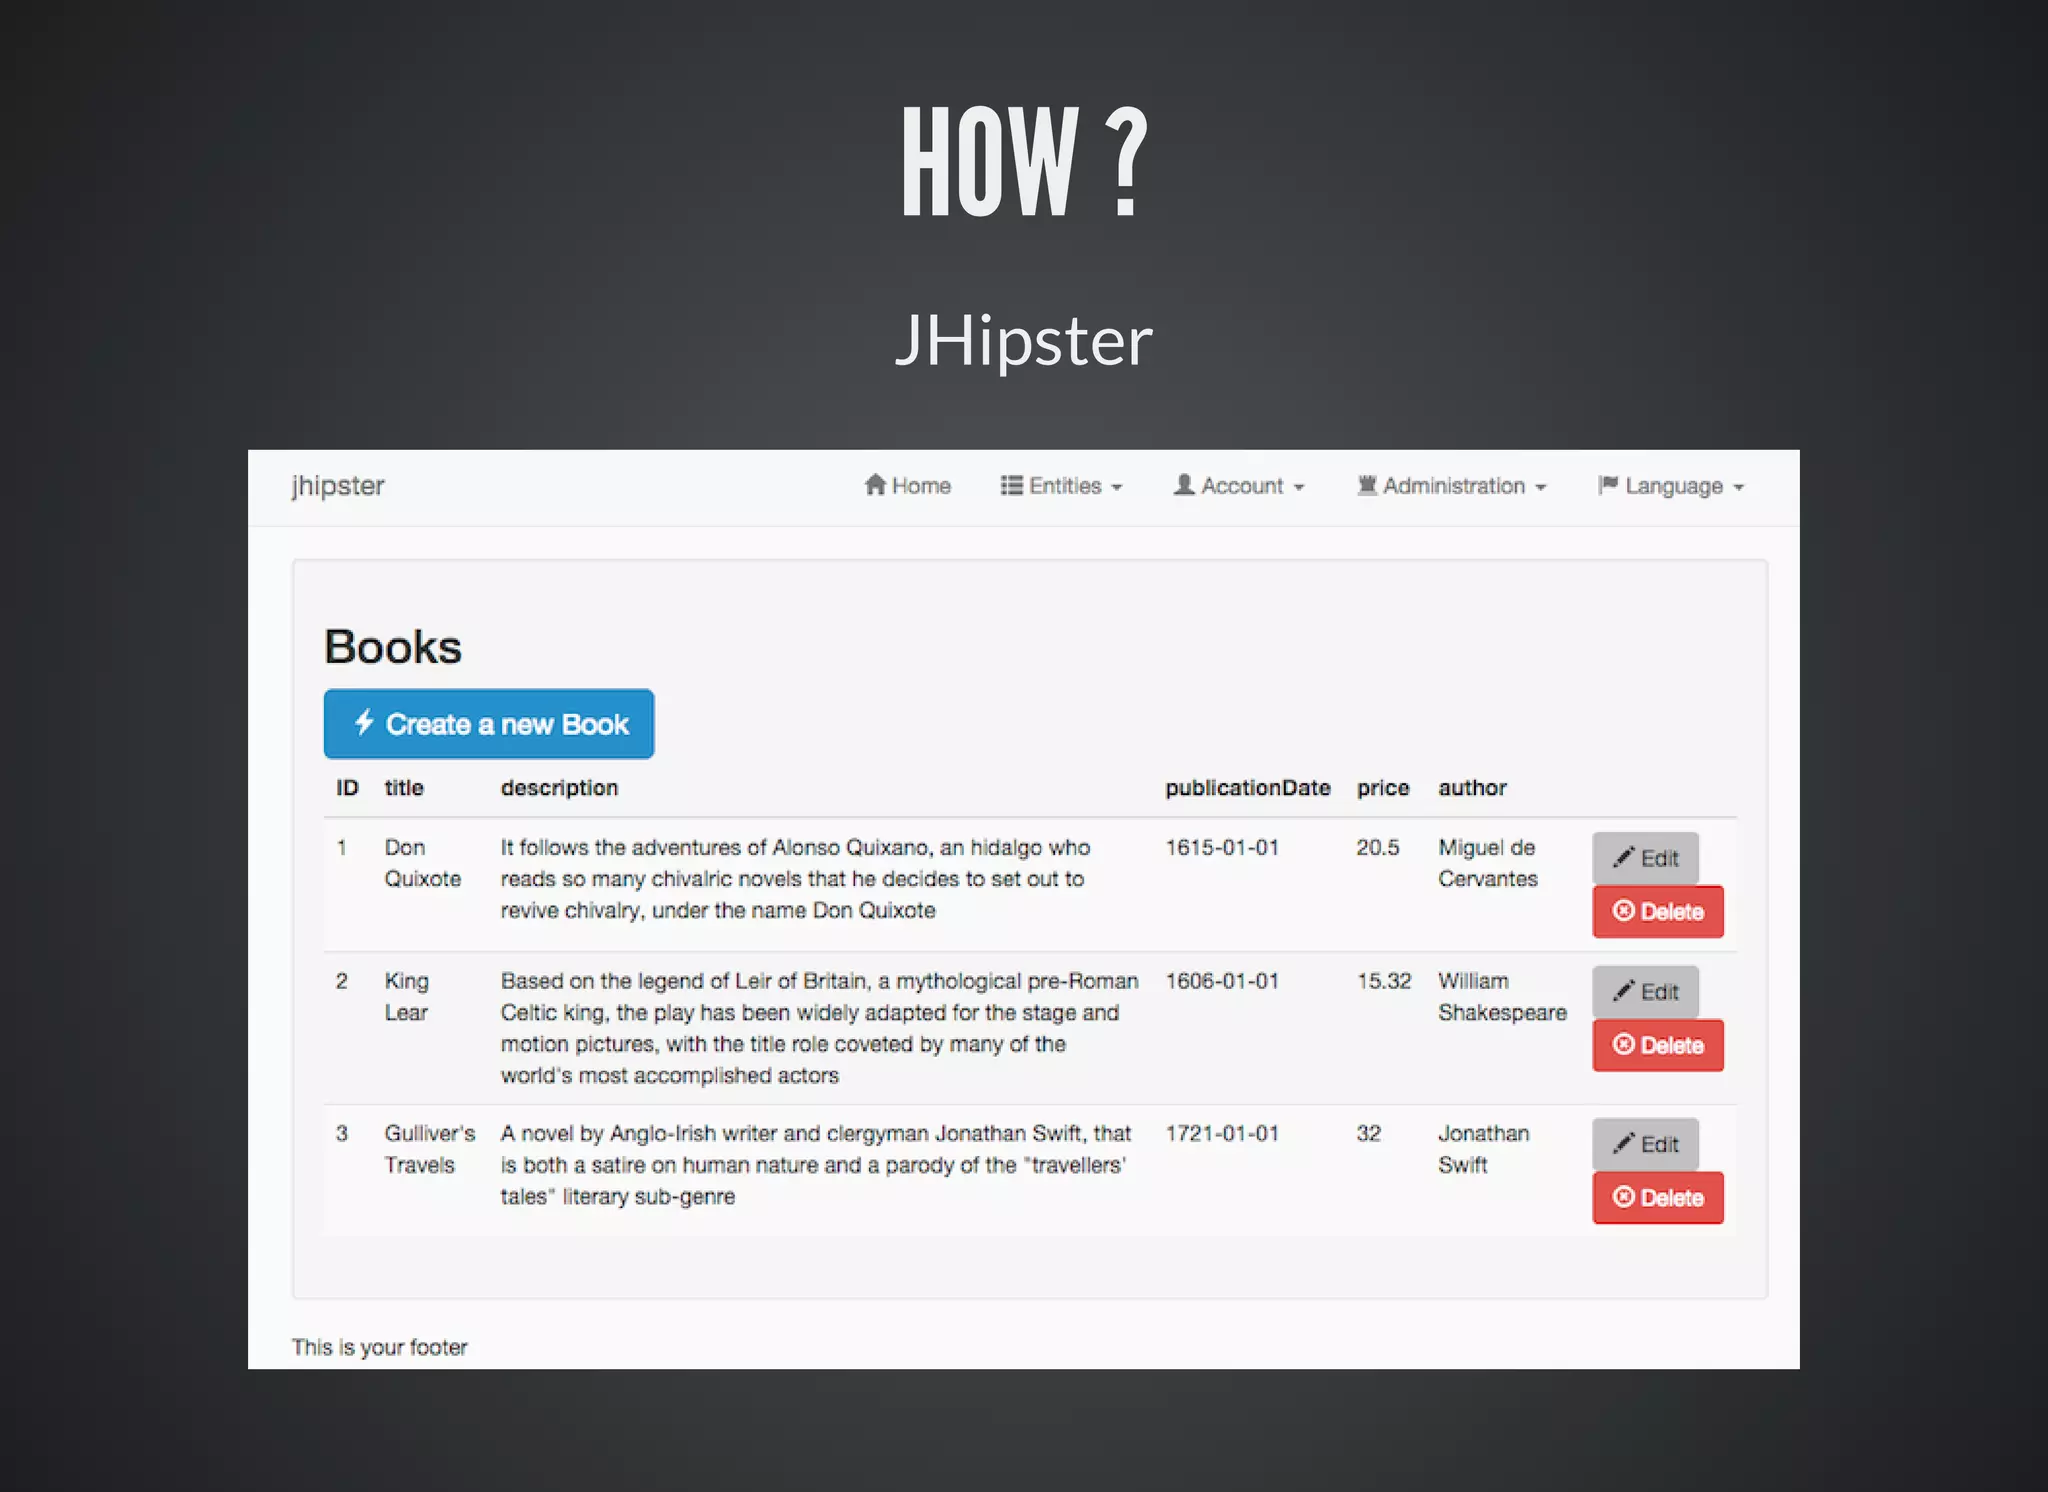
Task: Click author Miguel de Cervantes
Action: click(1488, 863)
